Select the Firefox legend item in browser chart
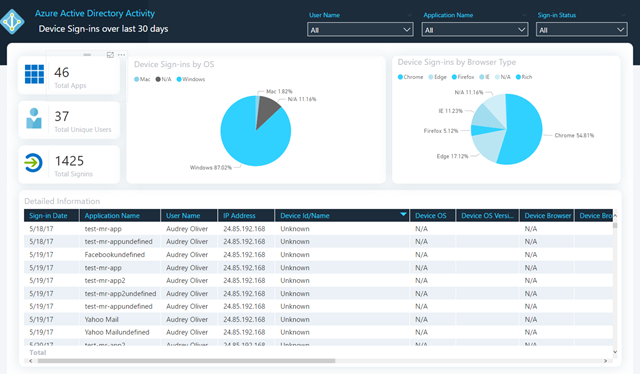This screenshot has height=374, width=640. pos(463,77)
